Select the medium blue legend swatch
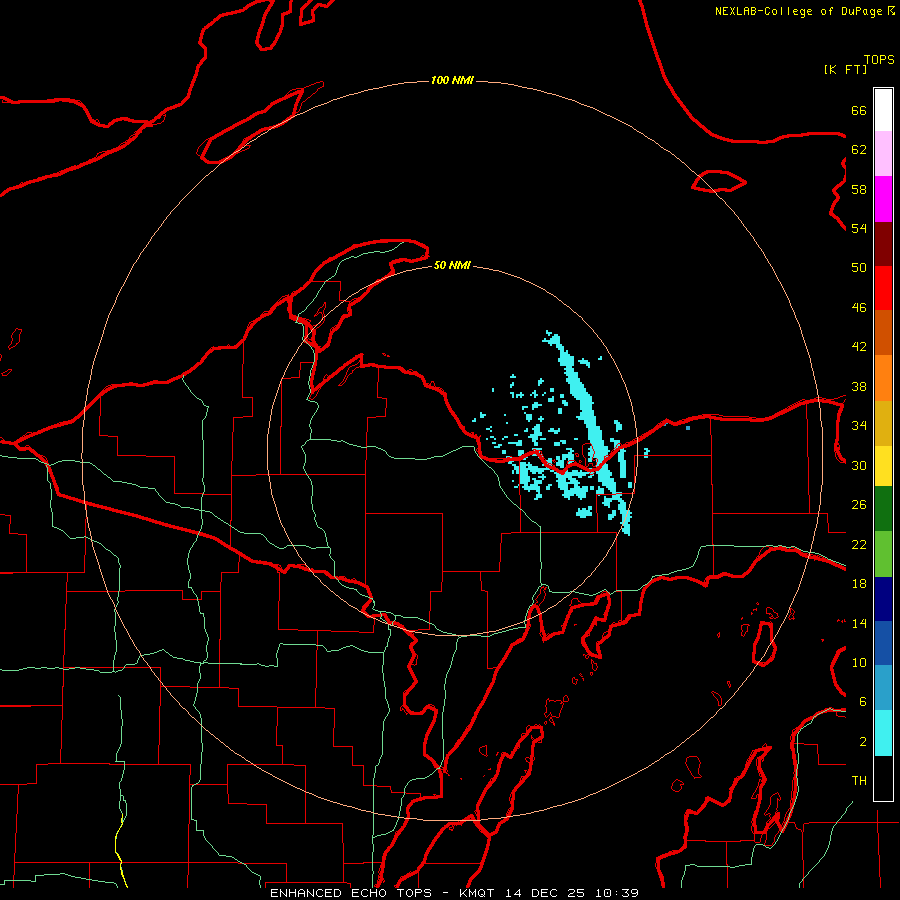This screenshot has height=900, width=900. tap(883, 643)
